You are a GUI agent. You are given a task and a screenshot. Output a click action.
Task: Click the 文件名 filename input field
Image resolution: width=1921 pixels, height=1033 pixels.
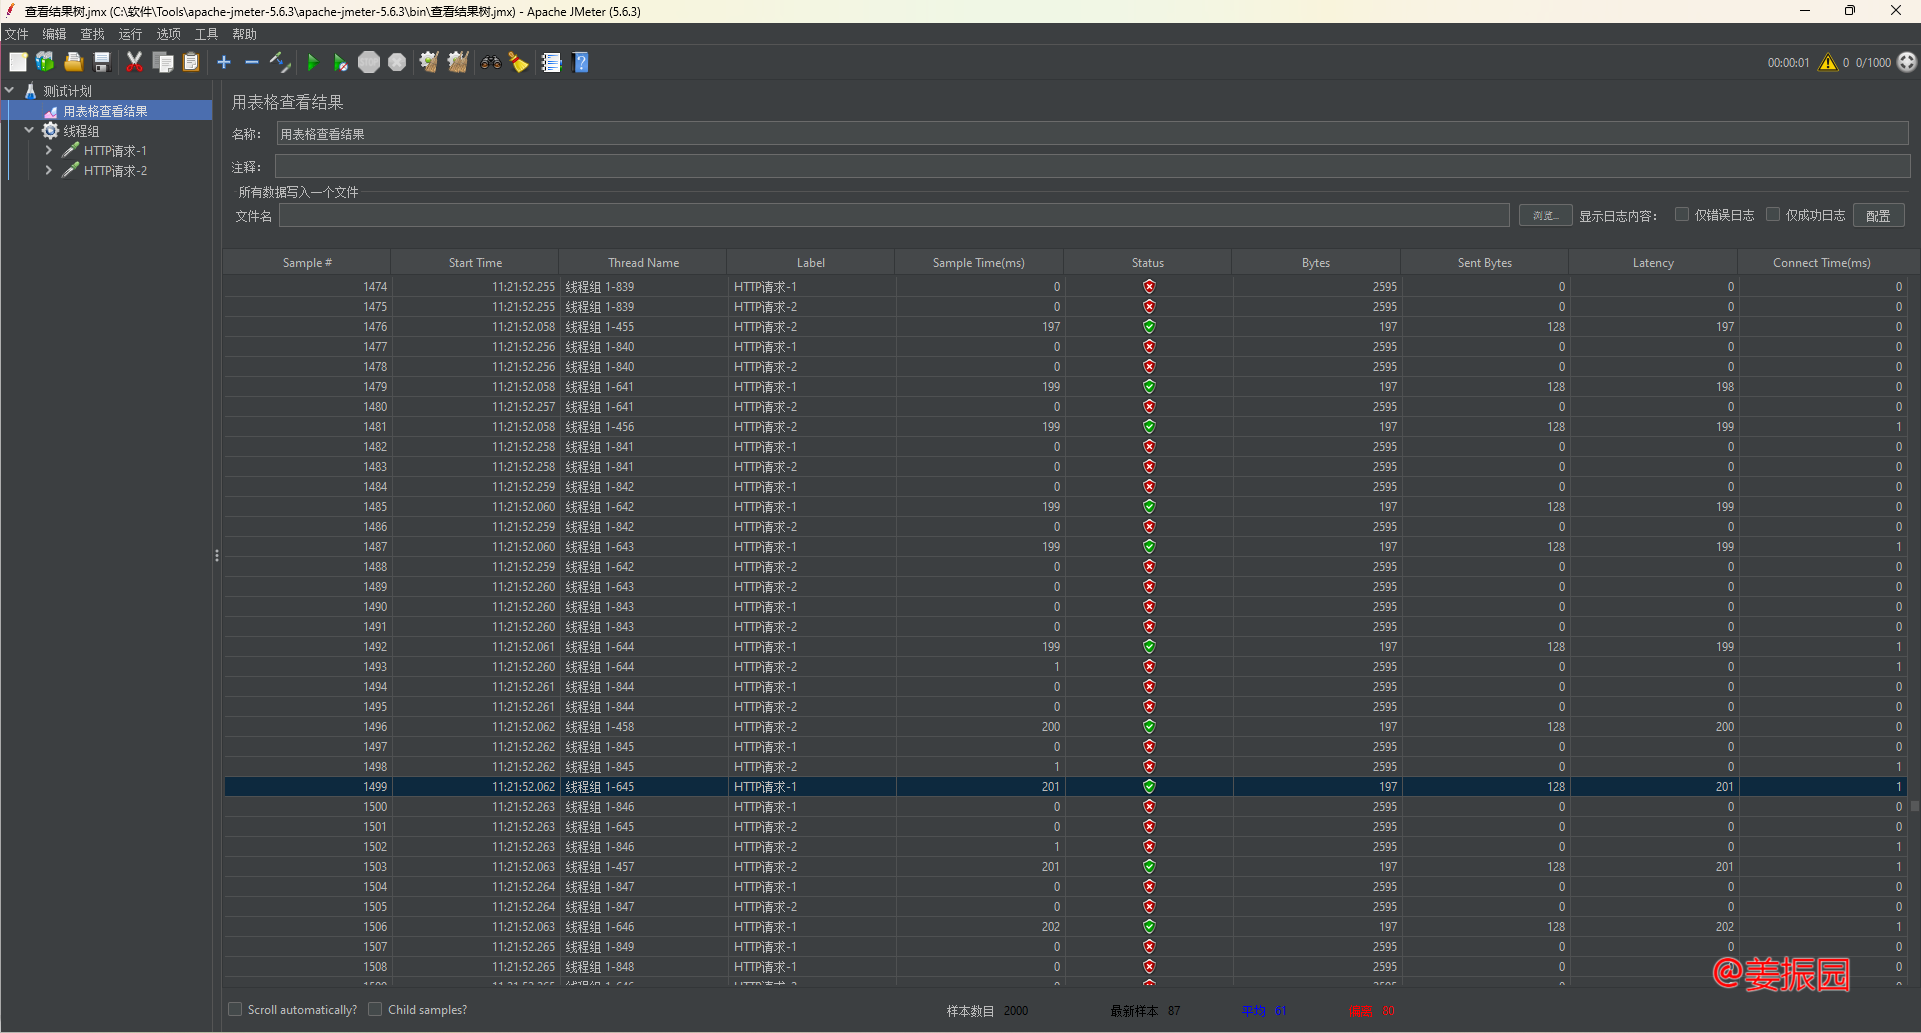(x=894, y=216)
